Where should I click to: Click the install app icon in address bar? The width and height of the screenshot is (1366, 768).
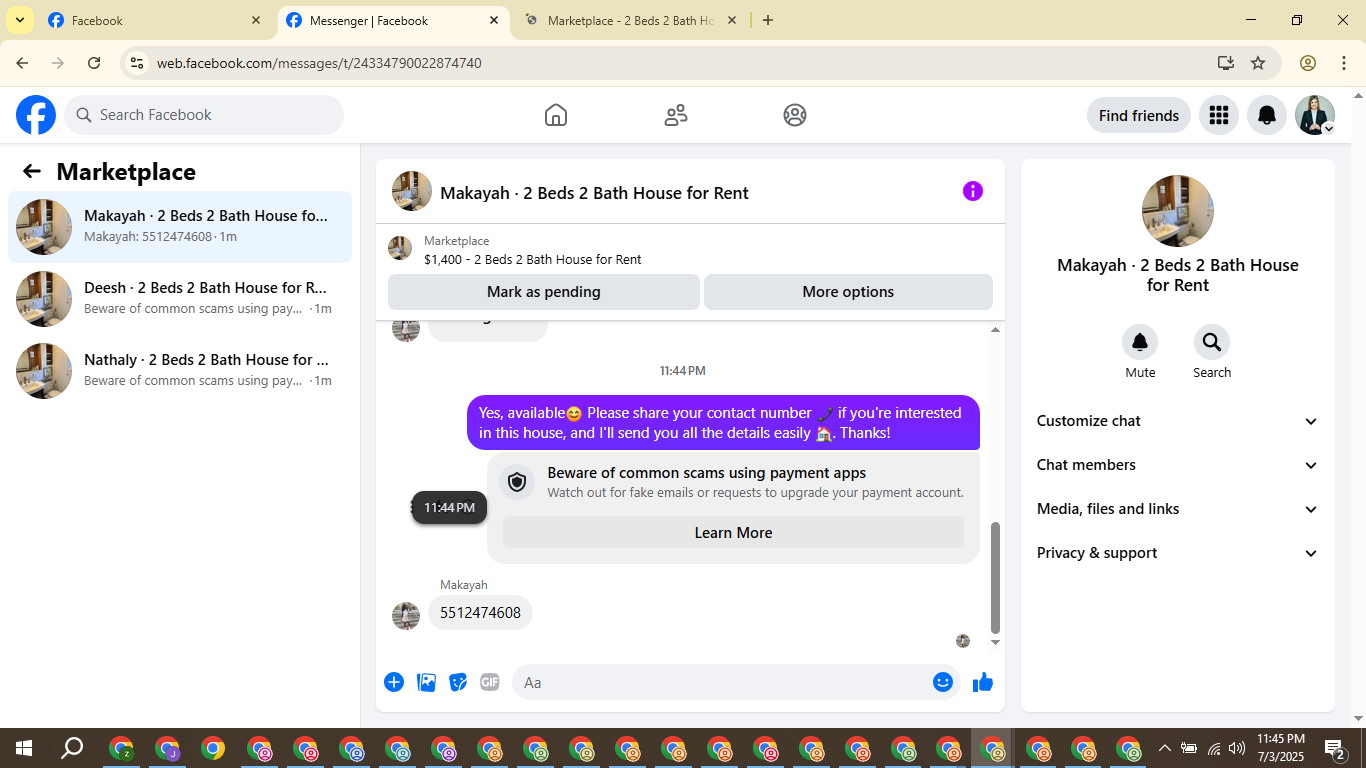tap(1226, 63)
